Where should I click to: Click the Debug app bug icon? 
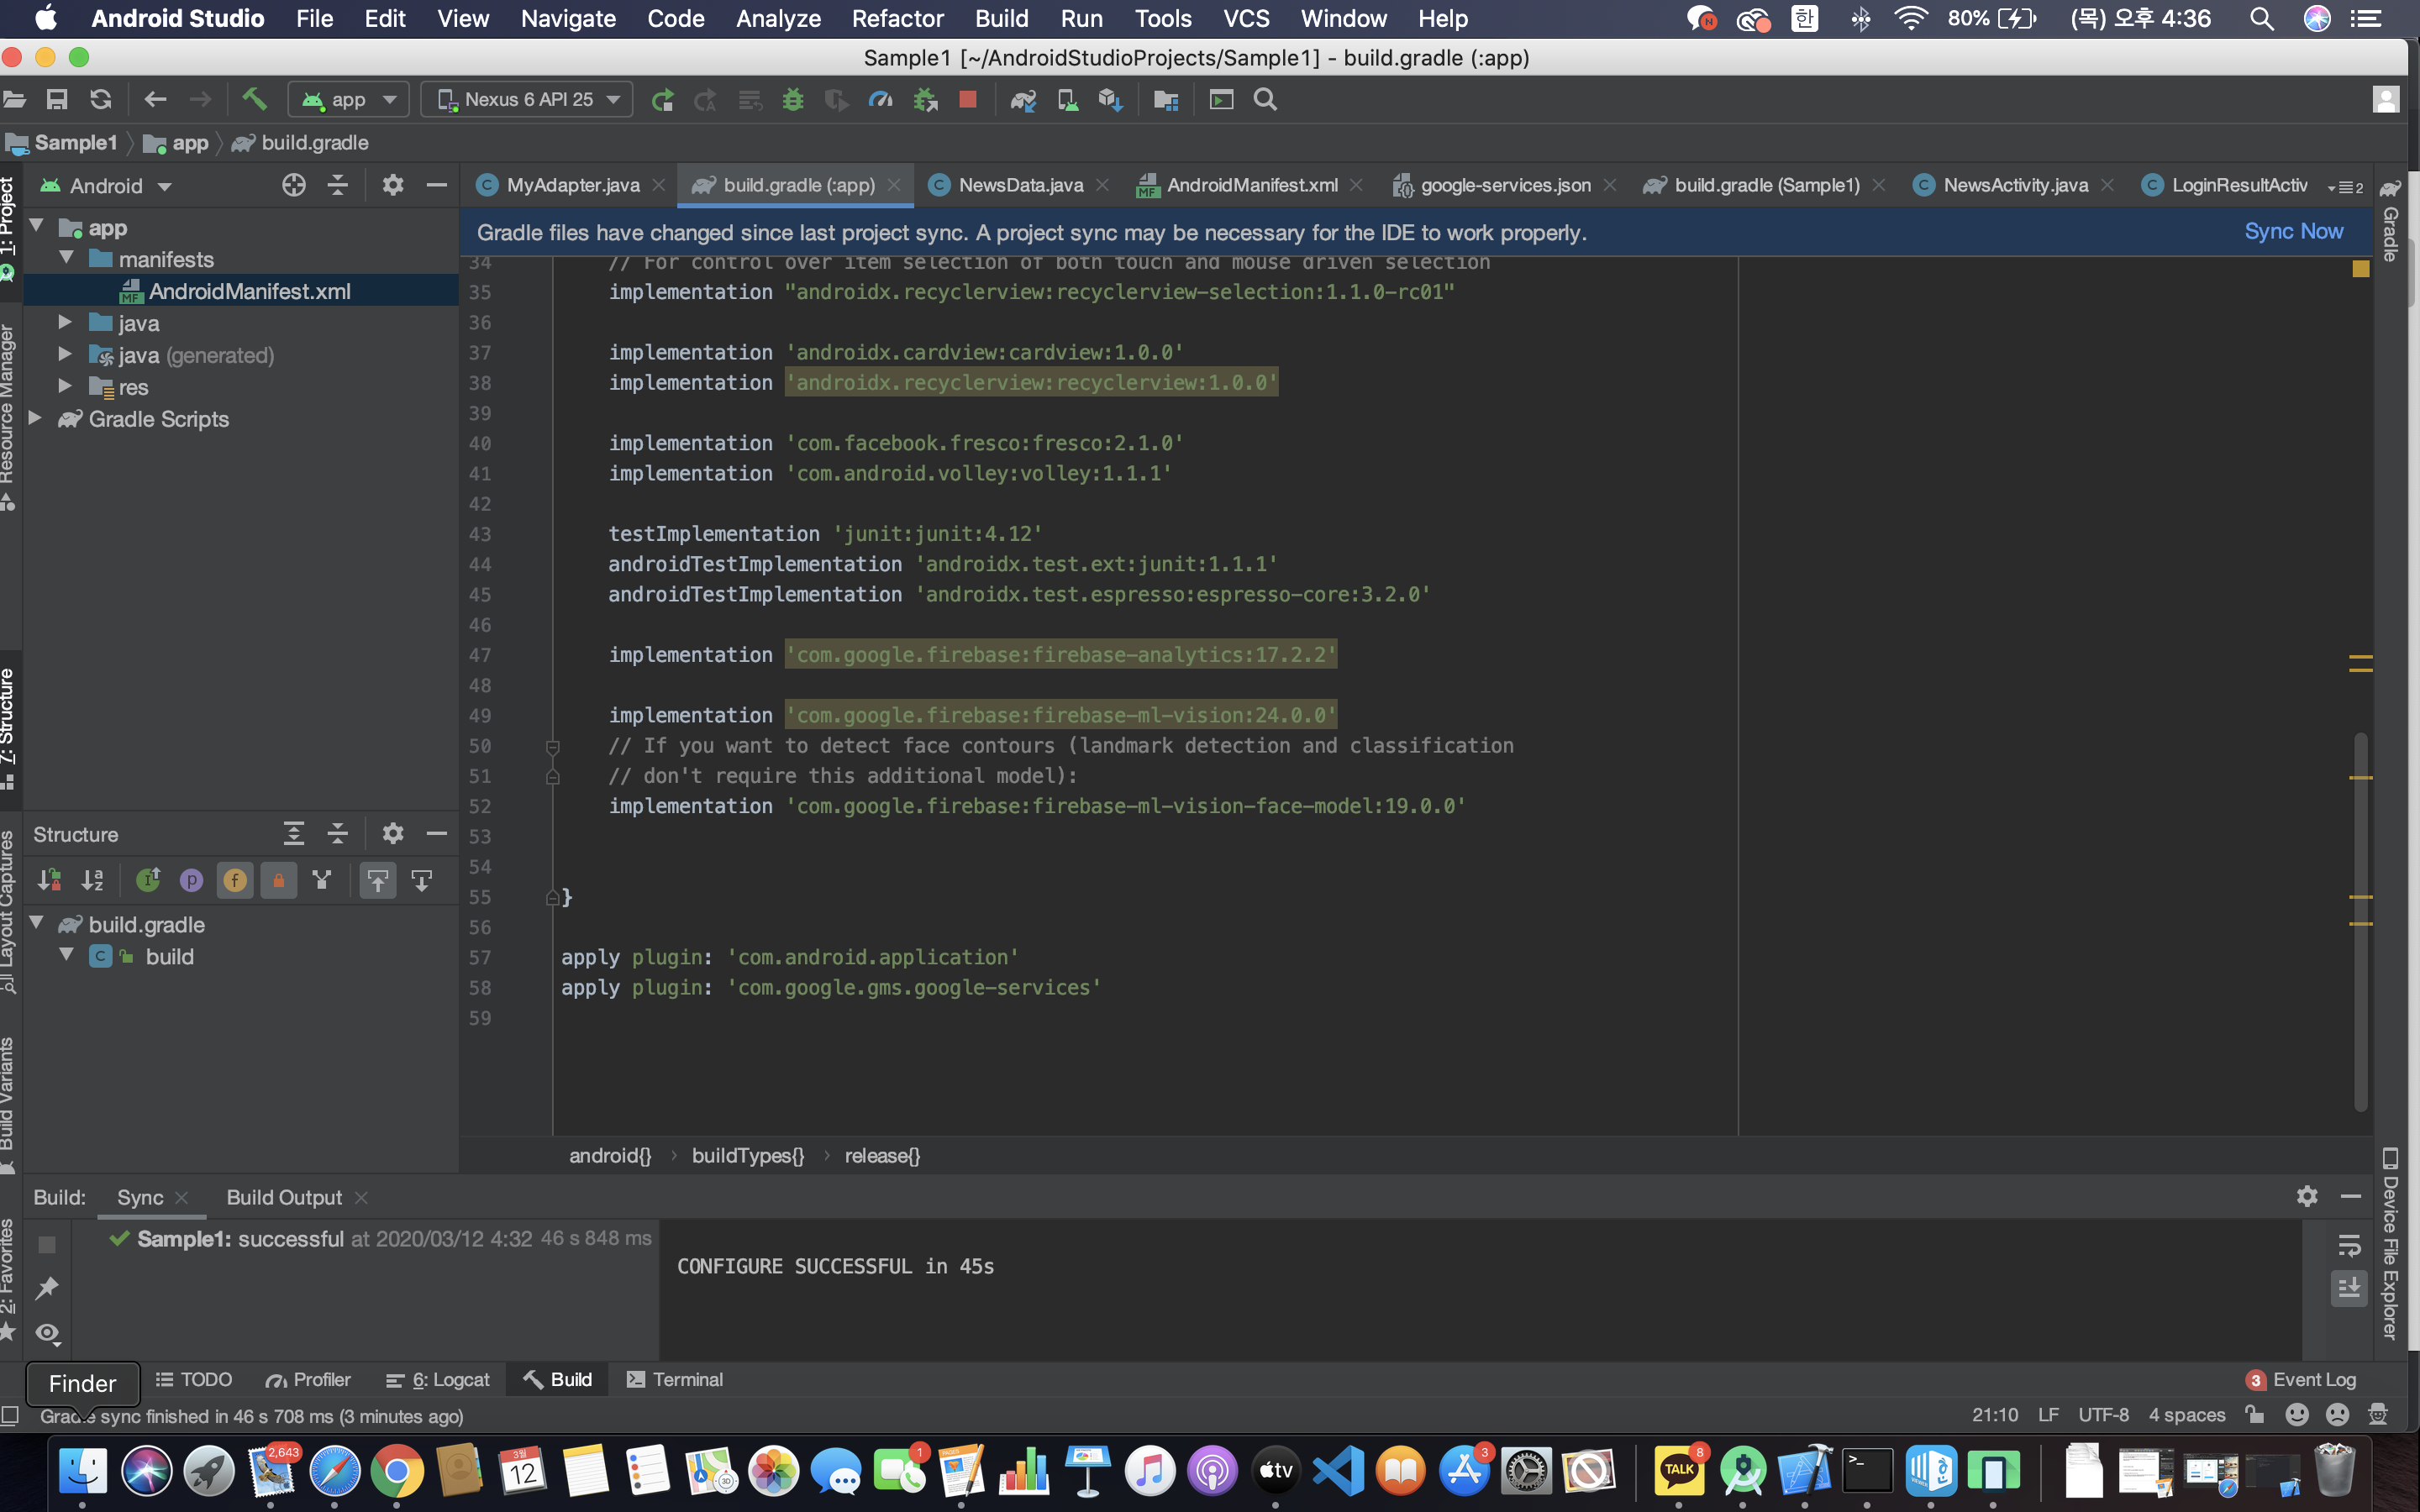click(793, 99)
